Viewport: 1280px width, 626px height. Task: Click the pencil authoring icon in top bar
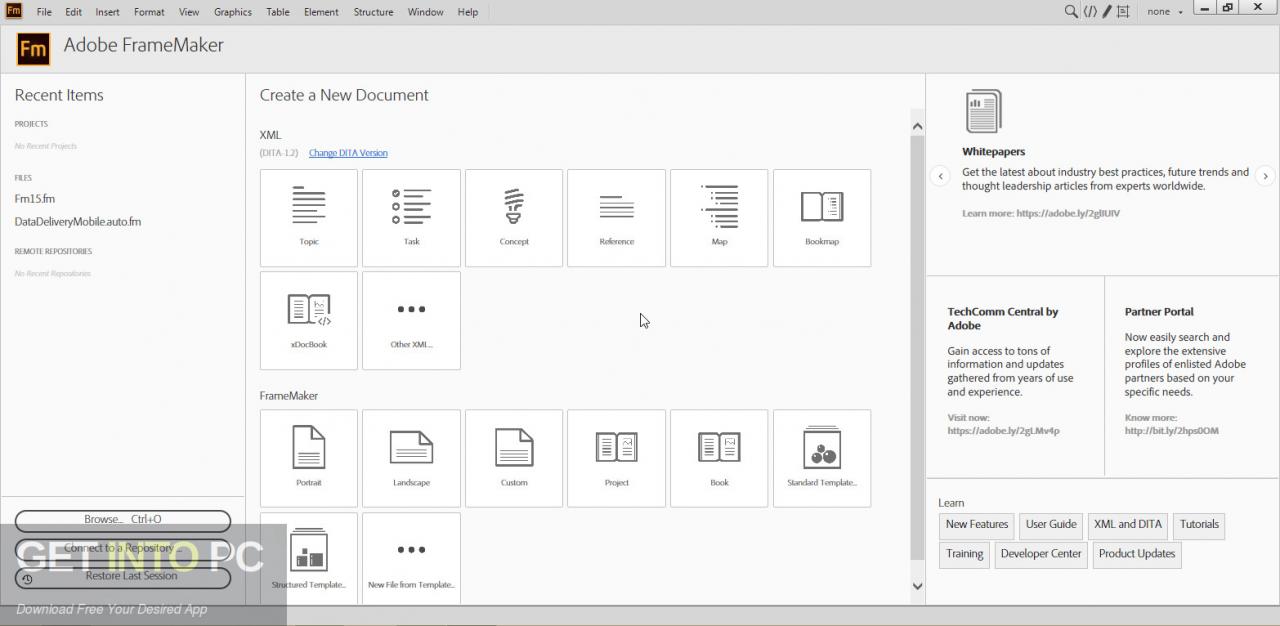pyautogui.click(x=1107, y=12)
